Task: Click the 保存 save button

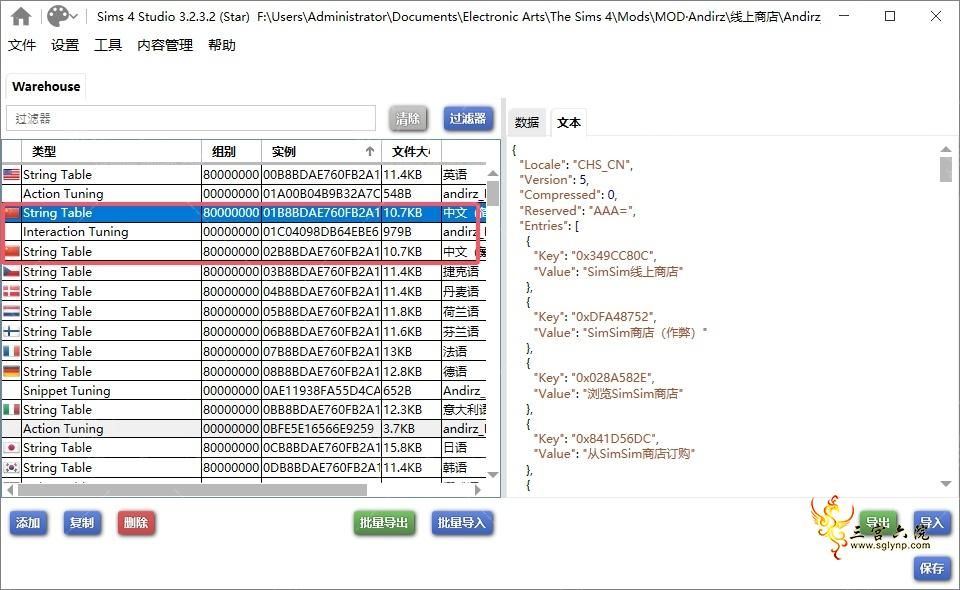Action: pos(932,568)
